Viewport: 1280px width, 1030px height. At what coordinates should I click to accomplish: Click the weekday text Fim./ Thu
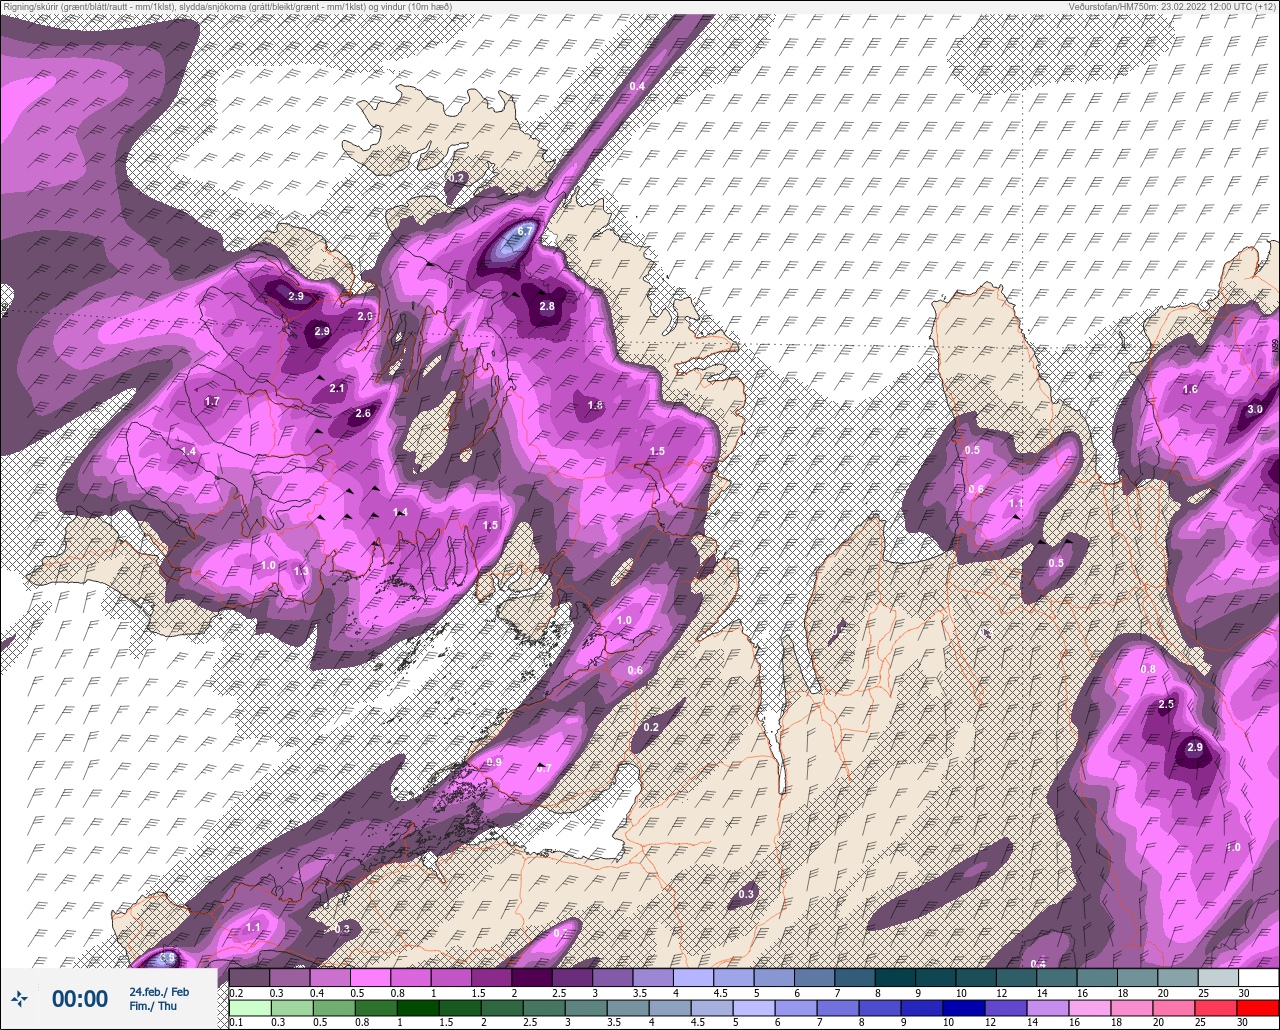[x=153, y=1006]
